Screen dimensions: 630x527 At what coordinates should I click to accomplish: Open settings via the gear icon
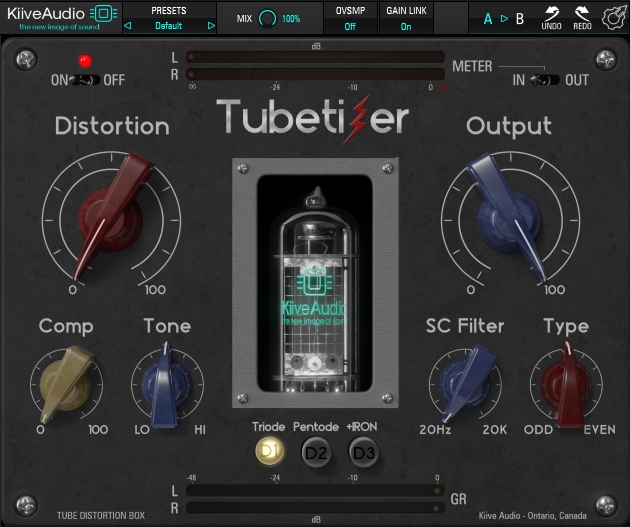point(614,17)
